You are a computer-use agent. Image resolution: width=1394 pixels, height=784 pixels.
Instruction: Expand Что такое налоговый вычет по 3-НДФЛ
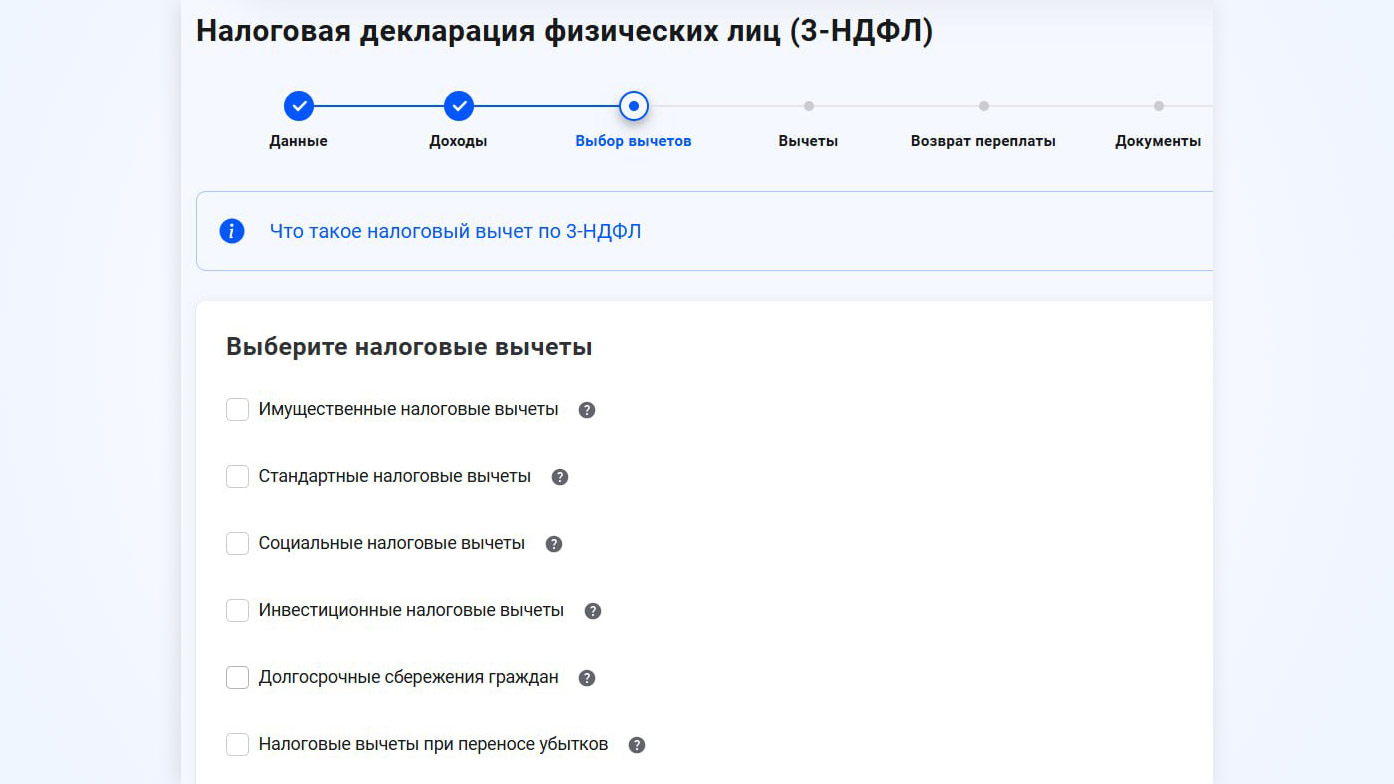455,232
